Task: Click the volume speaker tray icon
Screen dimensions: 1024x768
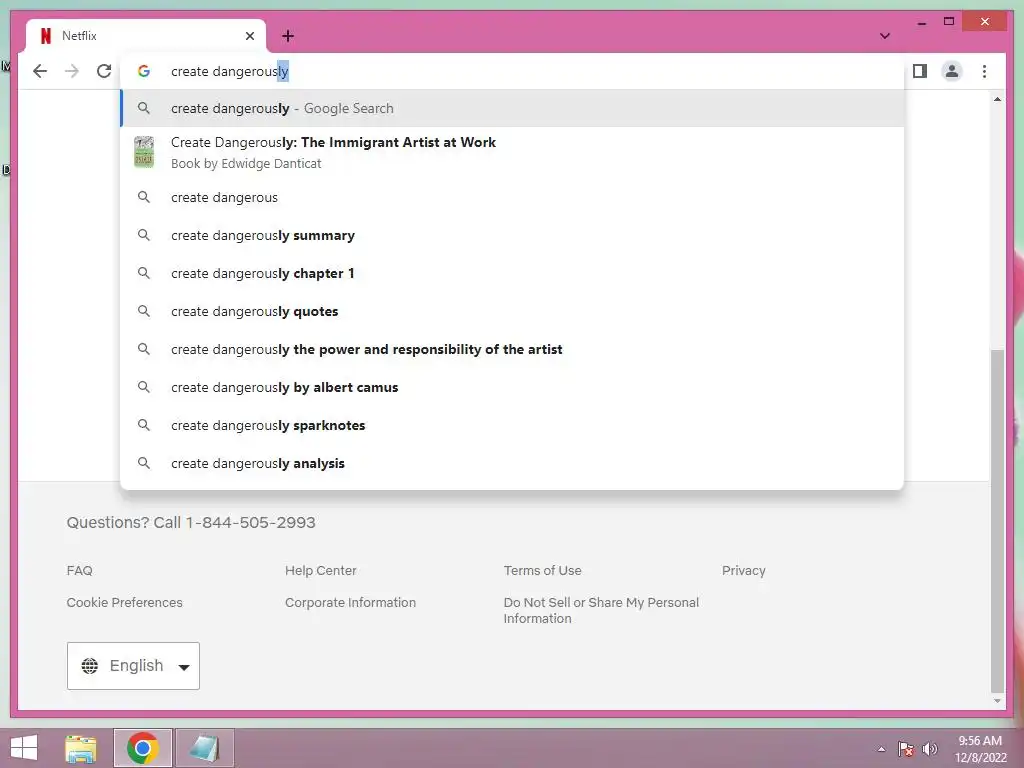Action: [x=929, y=749]
